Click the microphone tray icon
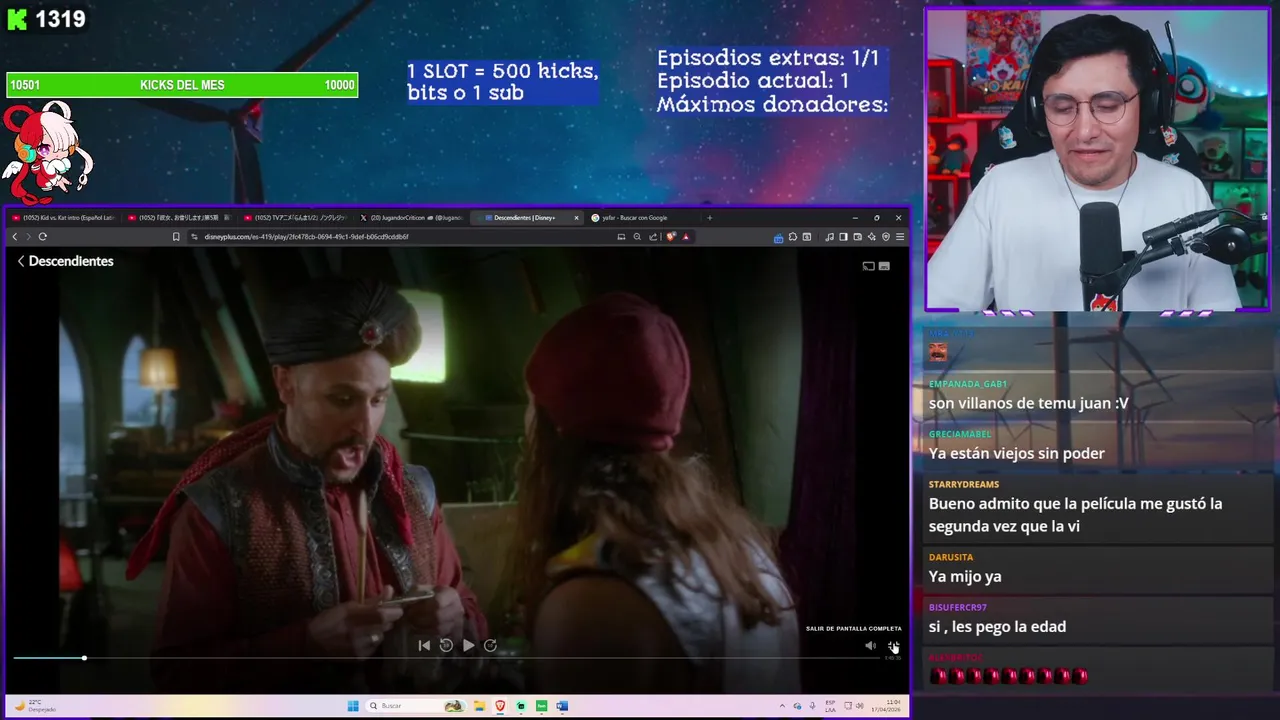The image size is (1280, 720). pyautogui.click(x=812, y=705)
